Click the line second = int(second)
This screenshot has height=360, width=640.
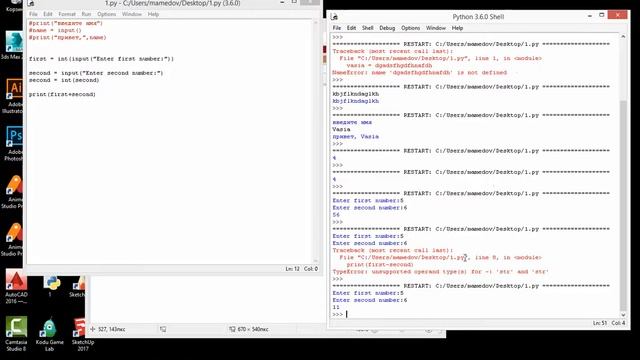(64, 80)
